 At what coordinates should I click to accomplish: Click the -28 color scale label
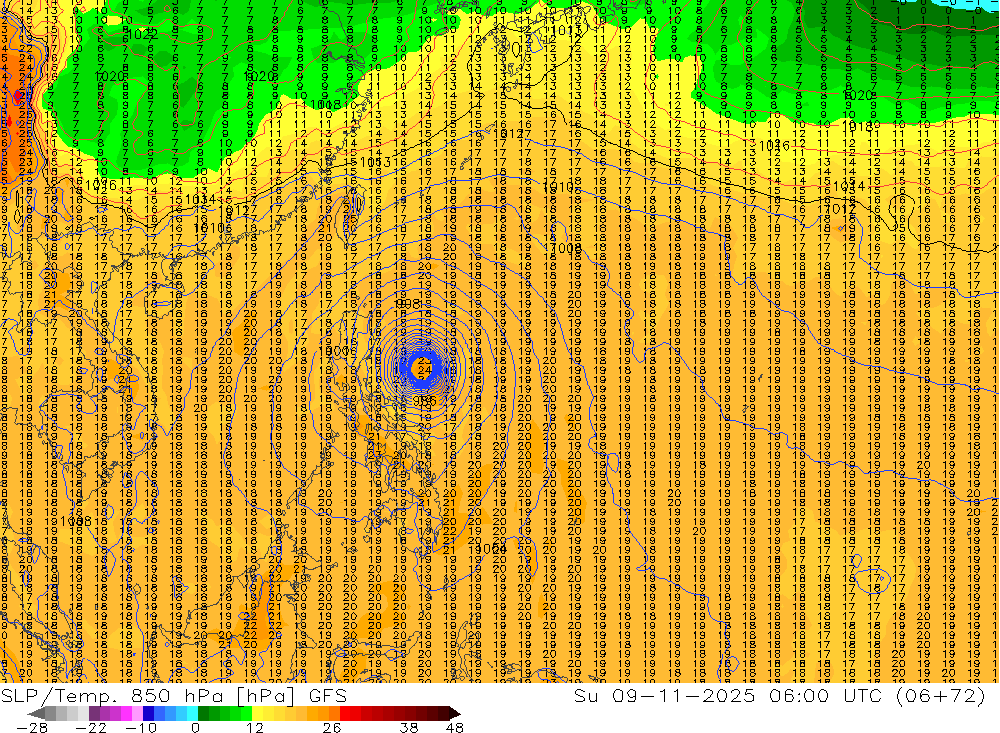pos(31,727)
